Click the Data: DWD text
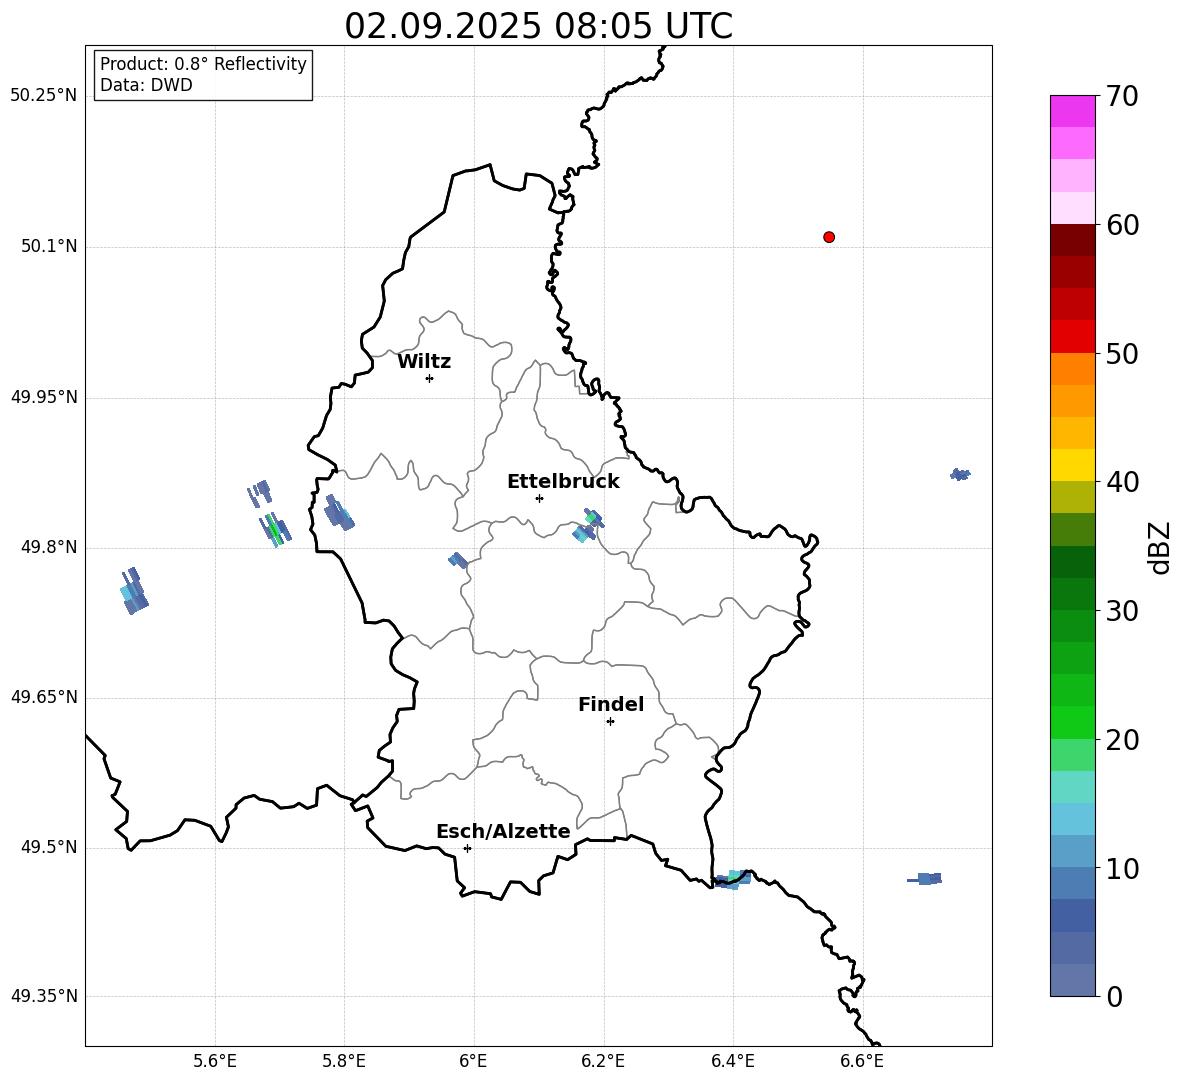The width and height of the screenshot is (1184, 1081). point(146,85)
